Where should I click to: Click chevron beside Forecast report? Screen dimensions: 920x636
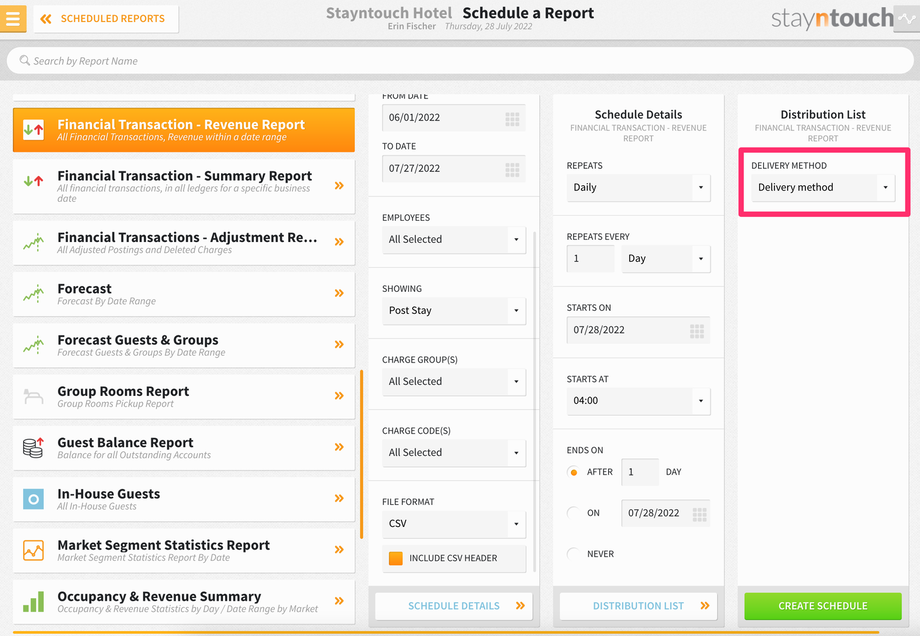(339, 293)
